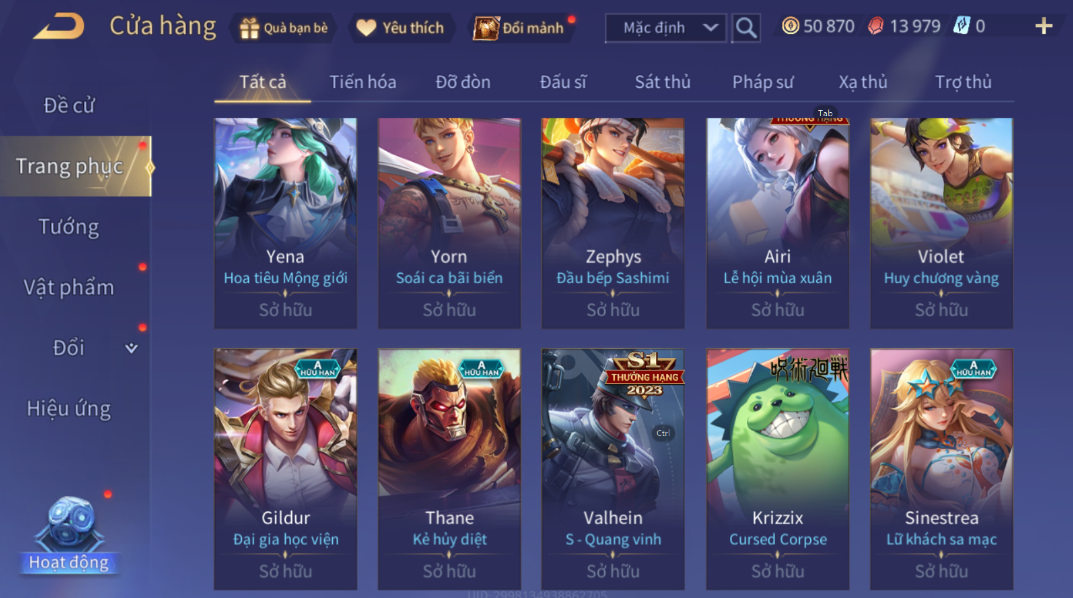Click the gold coin balance icon

pos(790,26)
